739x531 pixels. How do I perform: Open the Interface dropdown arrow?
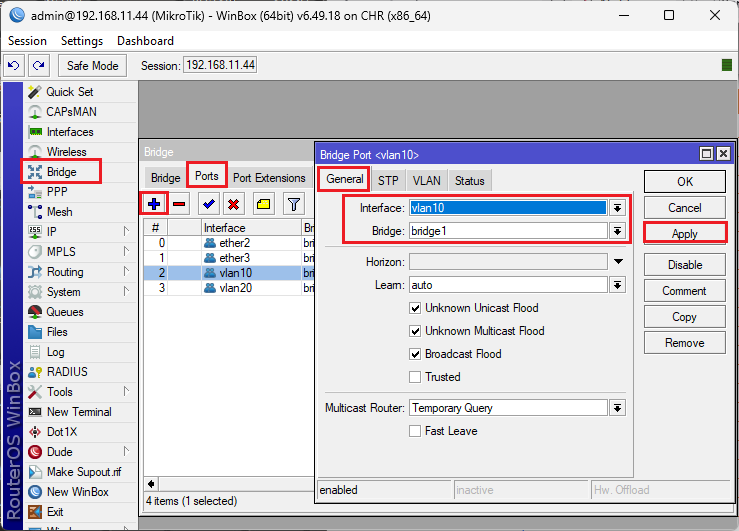618,208
